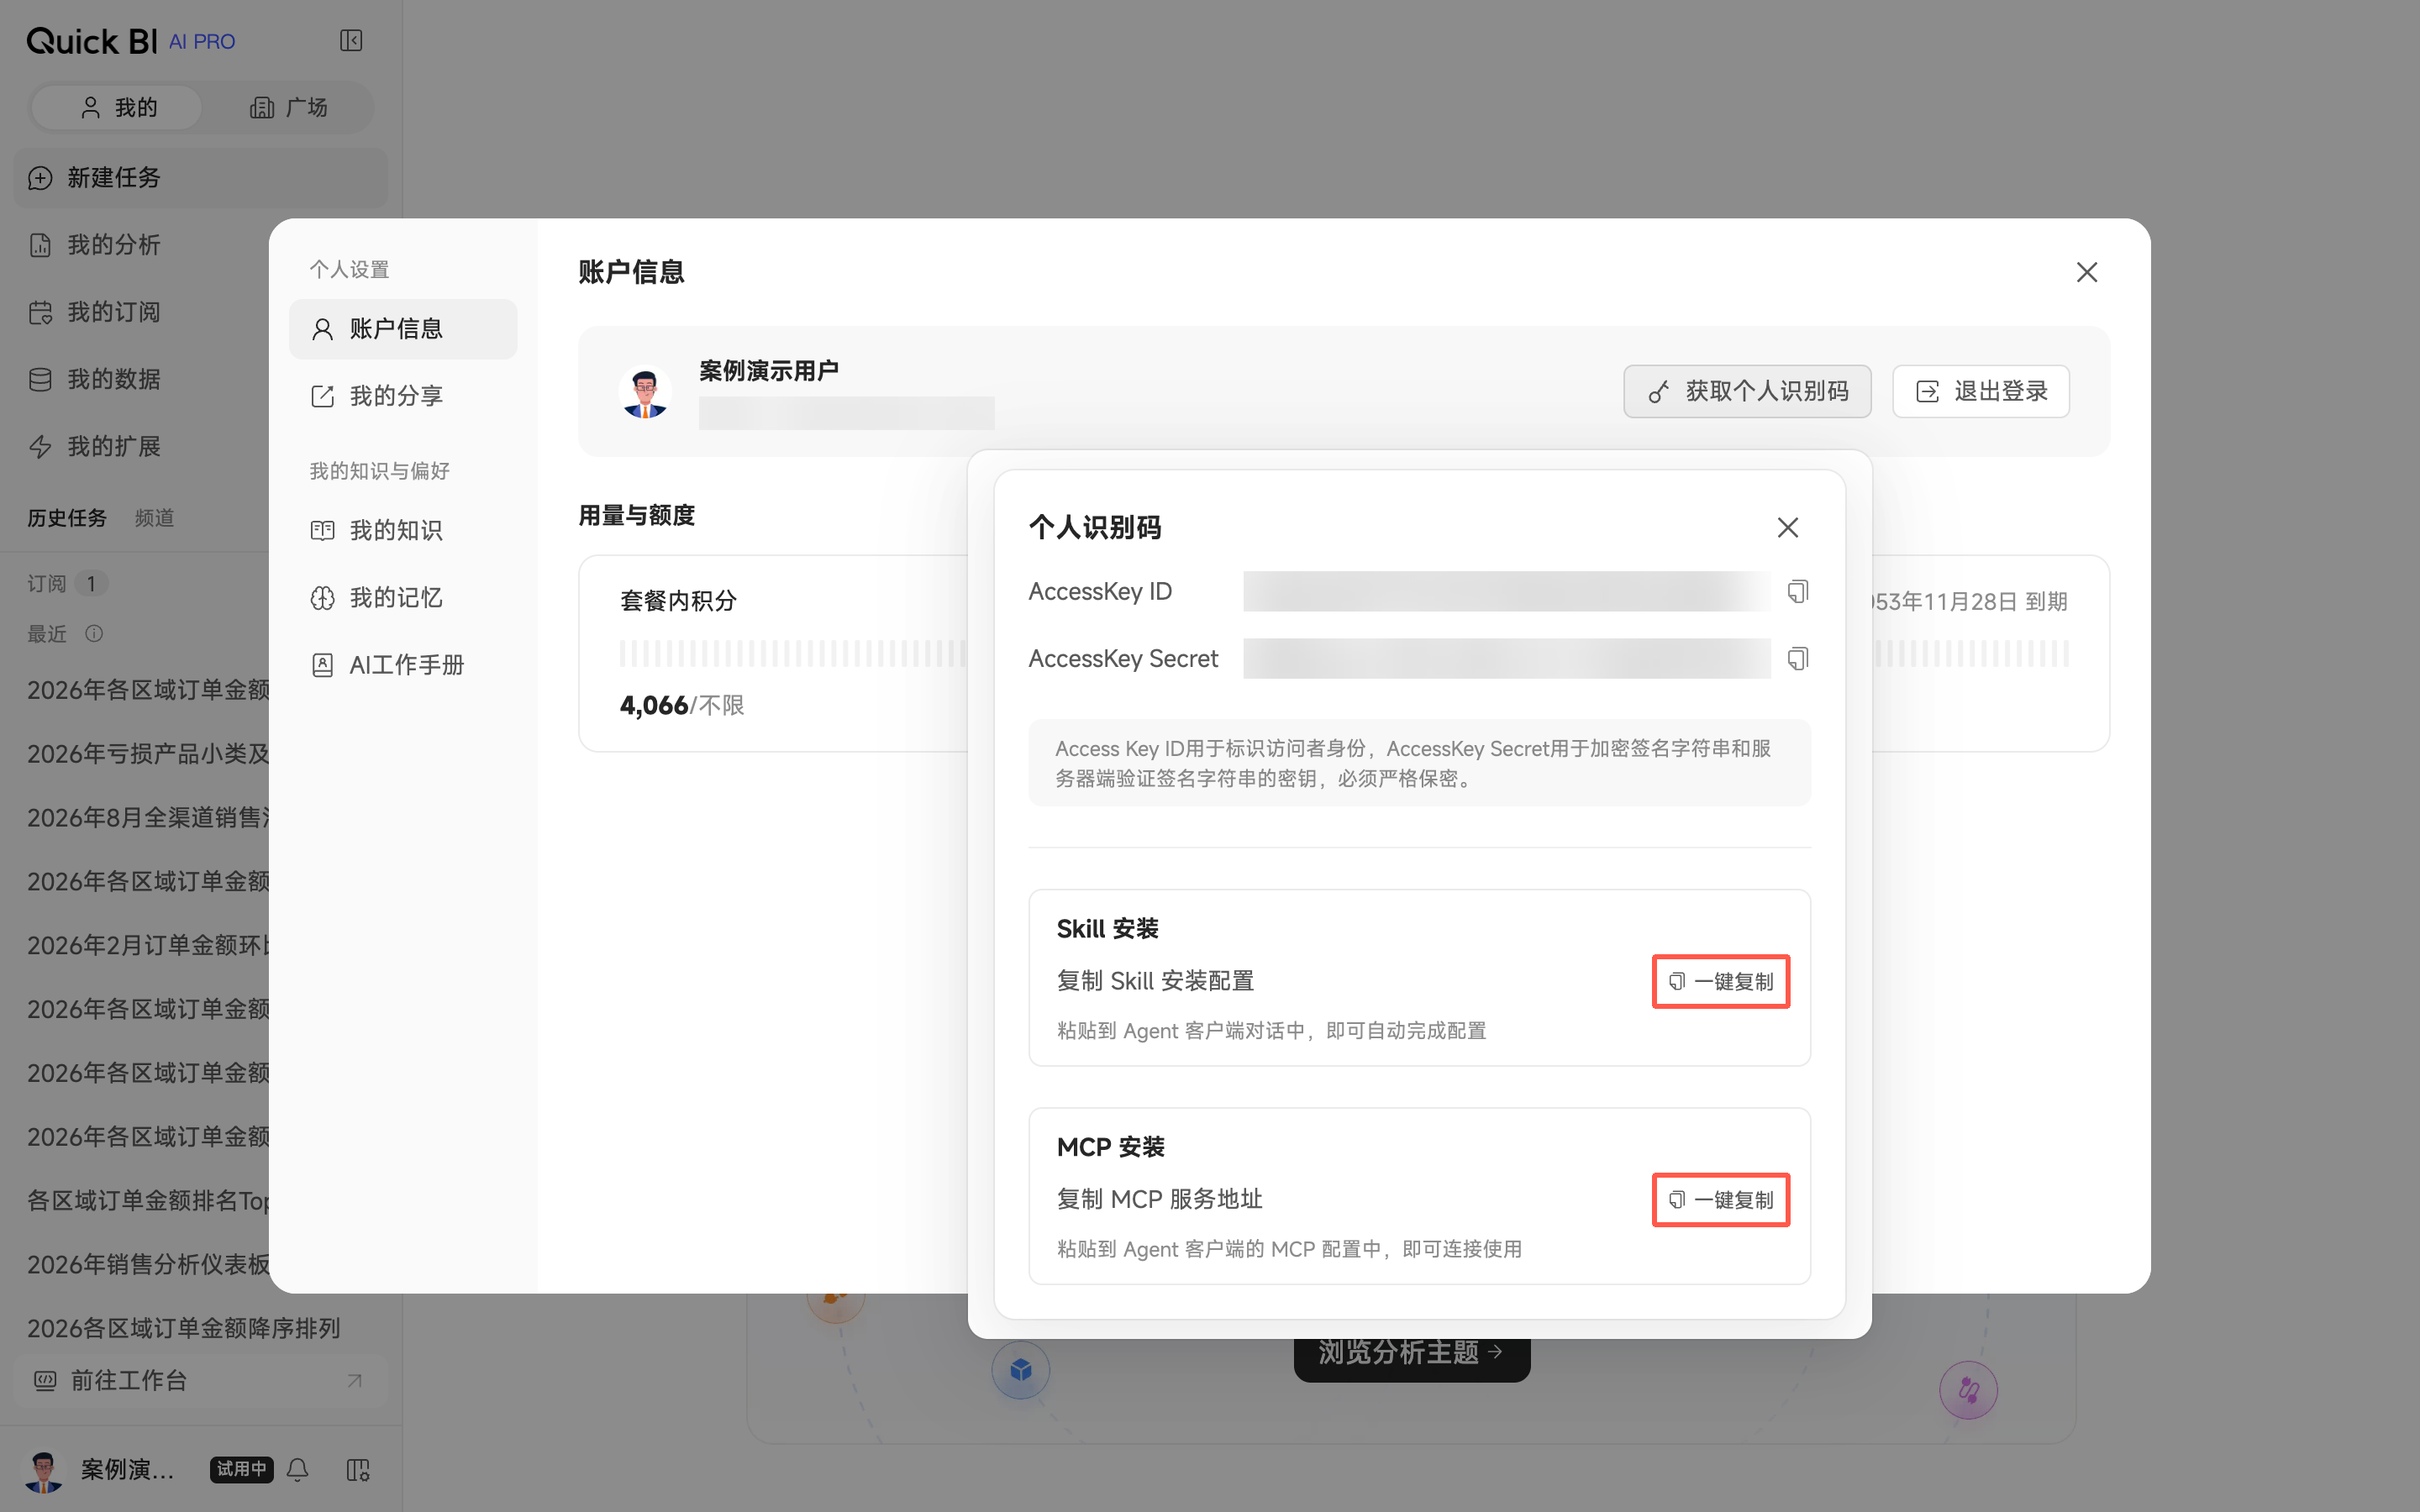Click the profile avatar of 案例演示用户
2420x1512 pixels.
[645, 391]
